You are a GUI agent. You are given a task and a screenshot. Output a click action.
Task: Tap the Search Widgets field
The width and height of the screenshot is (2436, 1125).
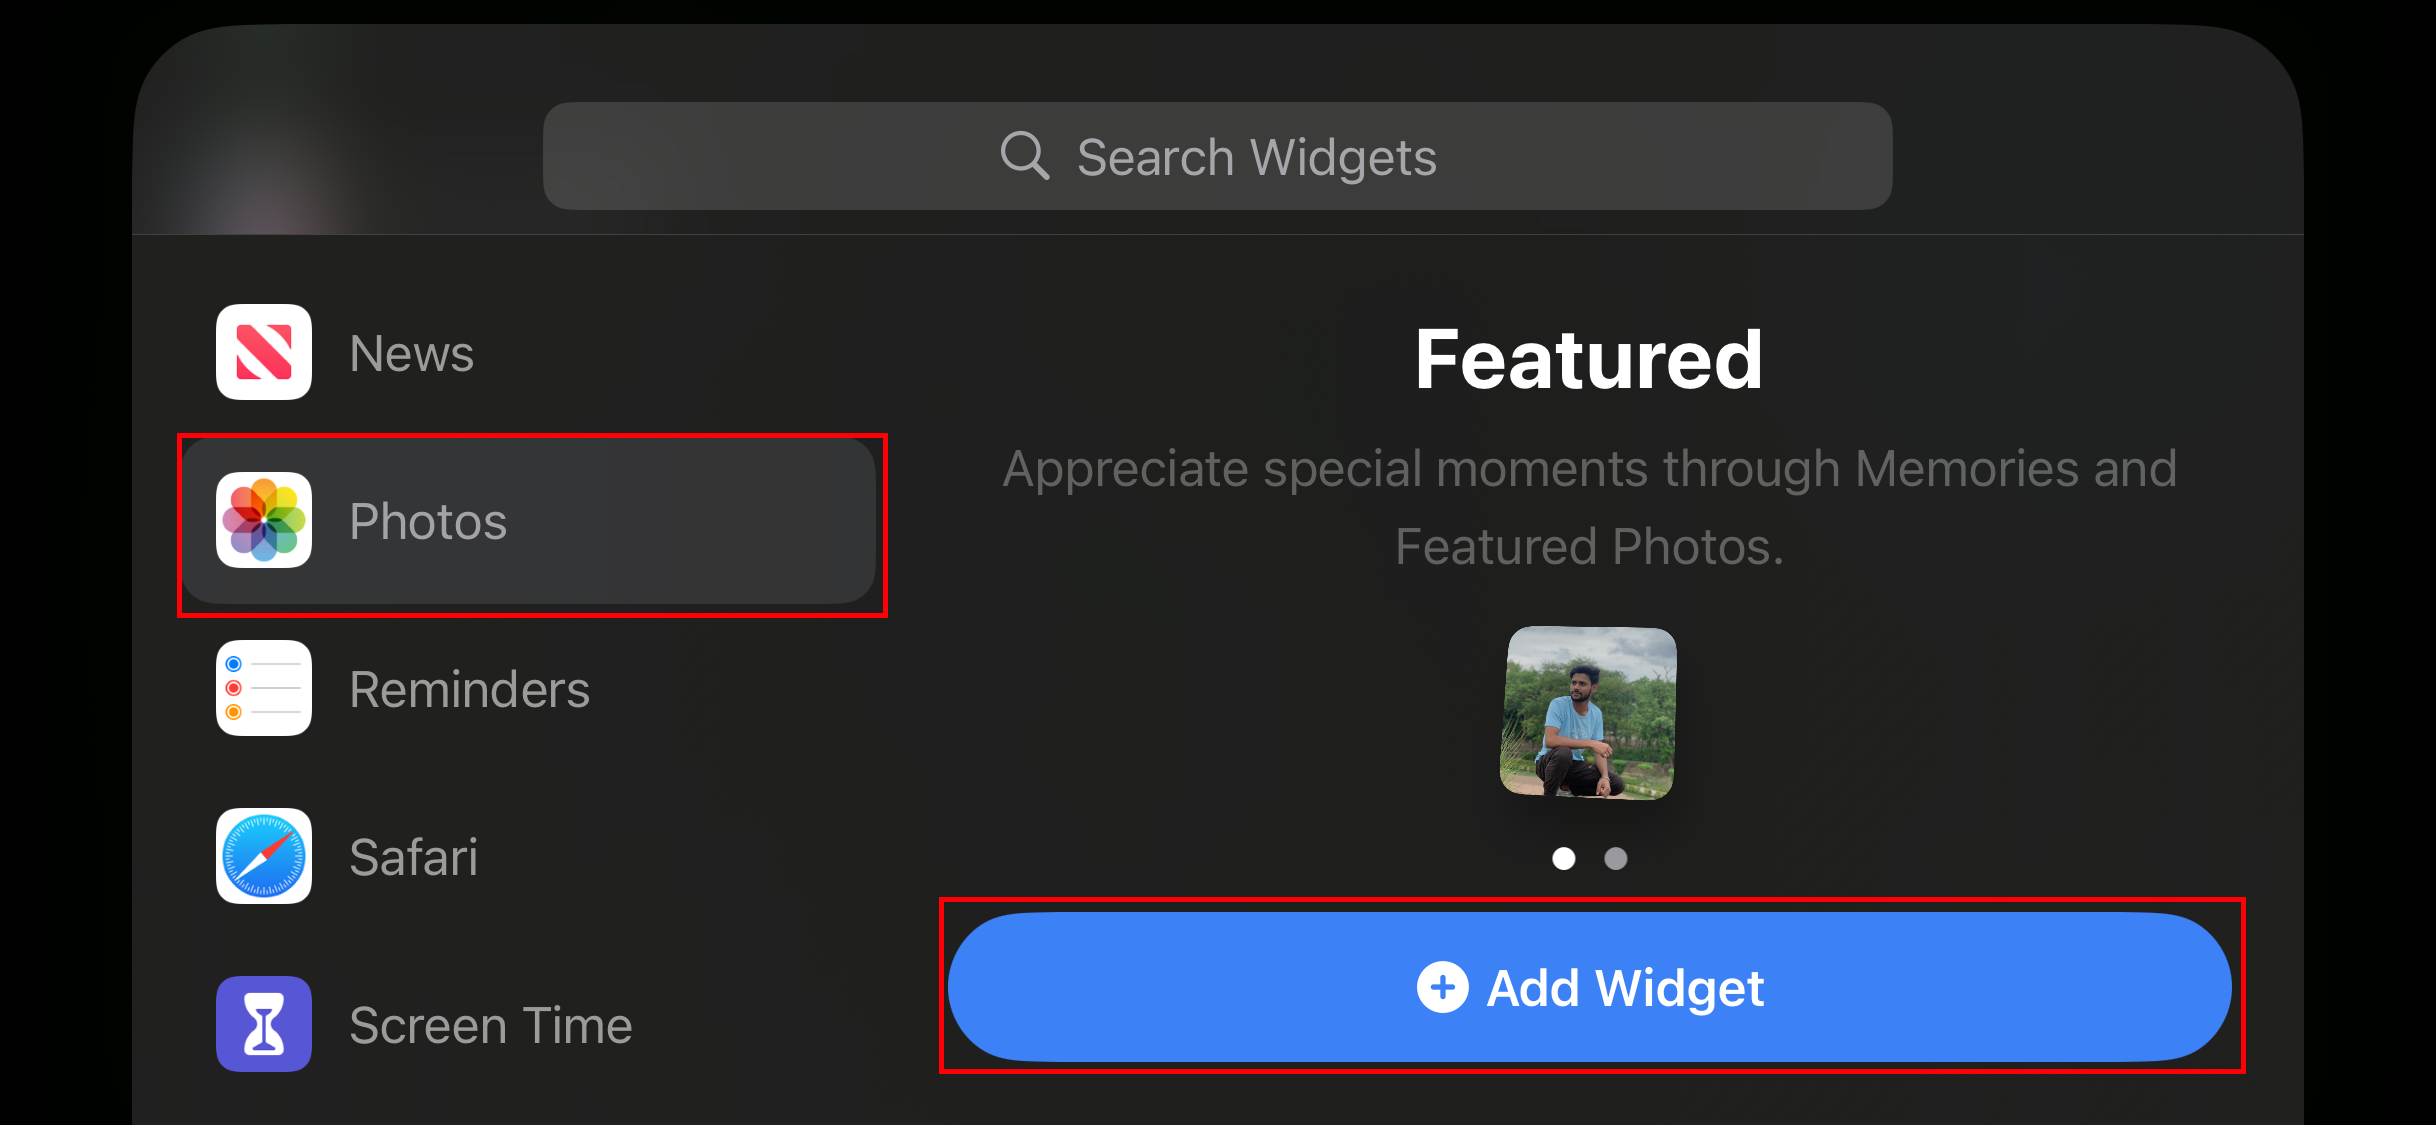[1256, 158]
